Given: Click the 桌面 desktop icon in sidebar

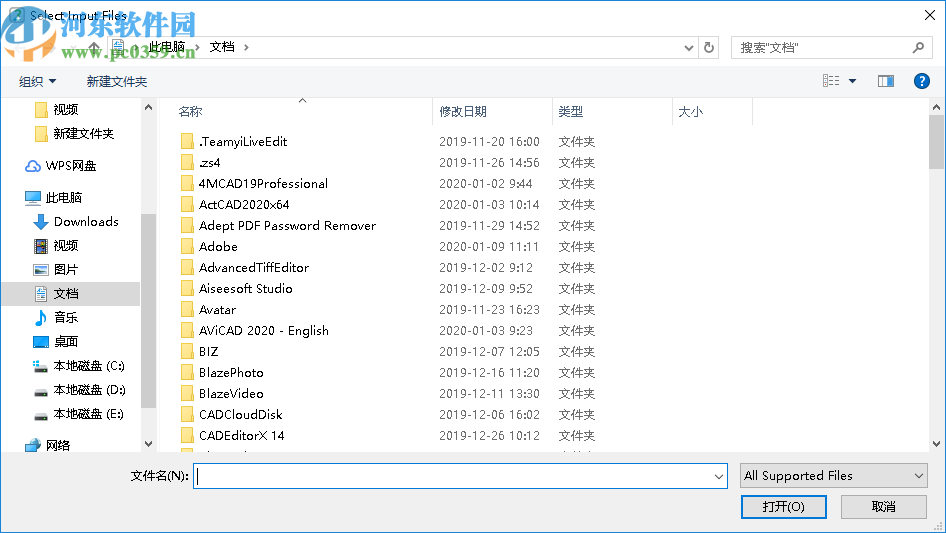Looking at the screenshot, I should 40,342.
